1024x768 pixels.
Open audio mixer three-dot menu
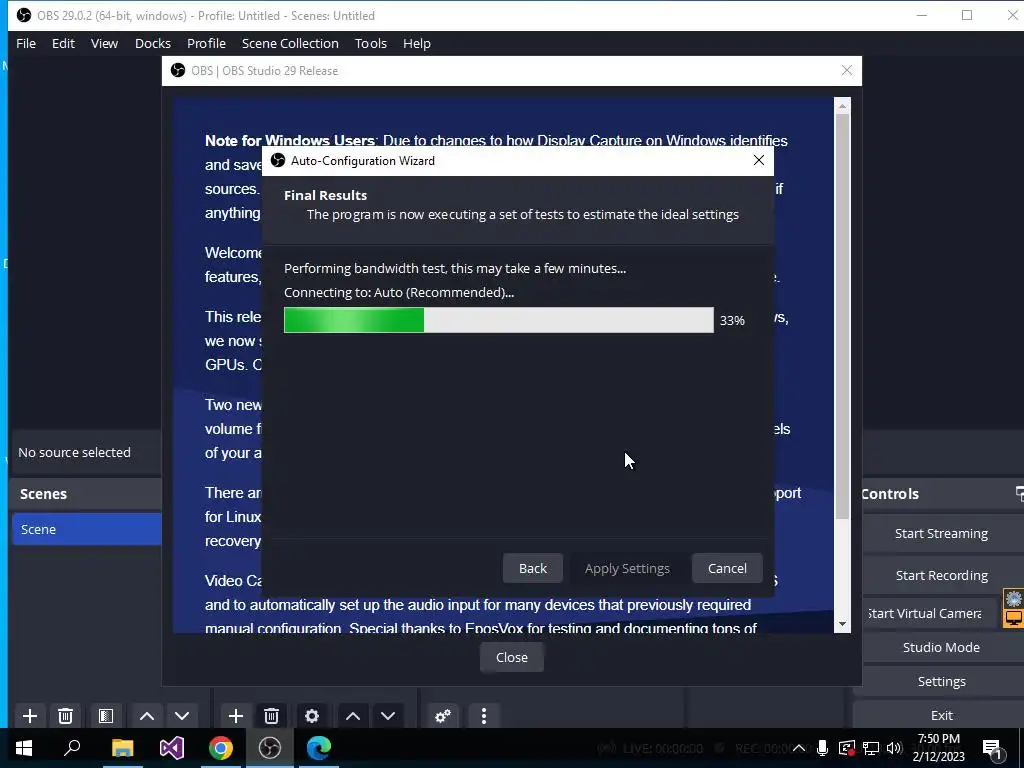[484, 716]
